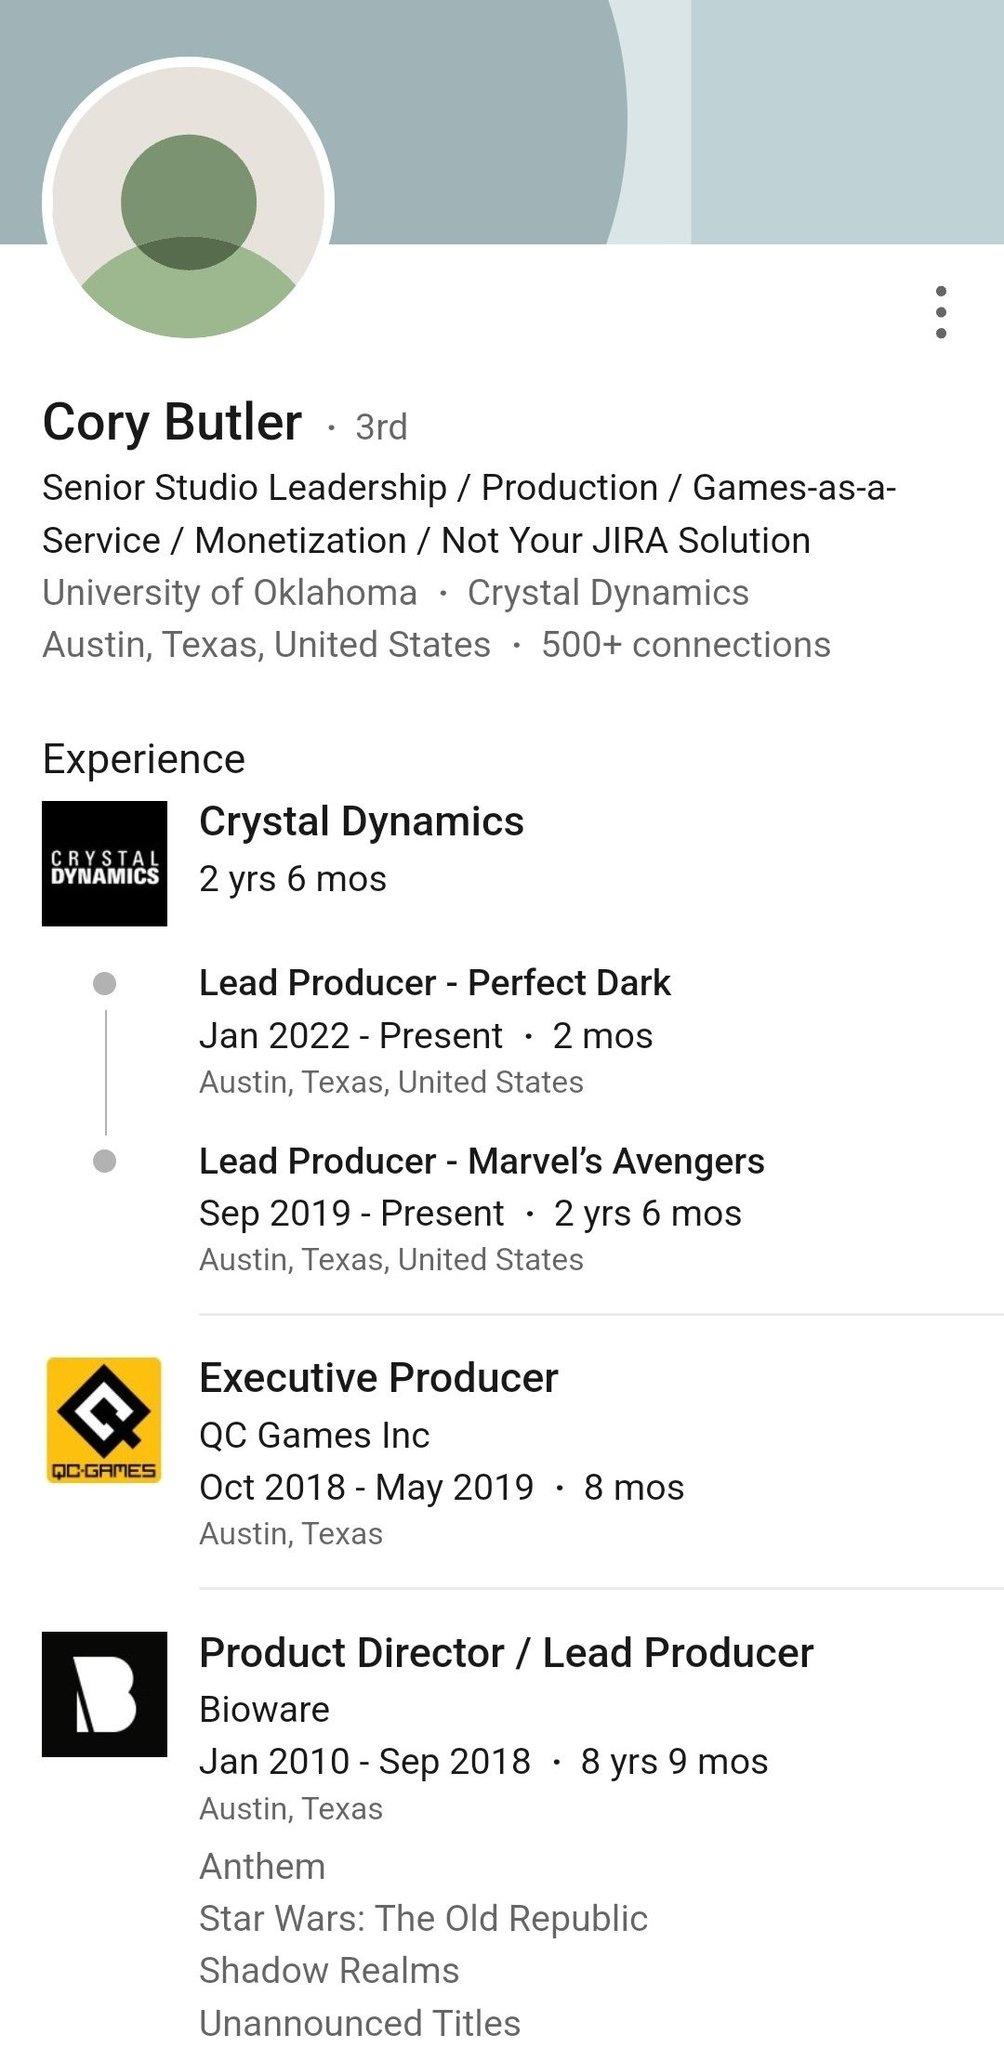Tap Crystal Dynamics link beside University of Oklahoma
The image size is (1004, 2048).
(x=608, y=593)
